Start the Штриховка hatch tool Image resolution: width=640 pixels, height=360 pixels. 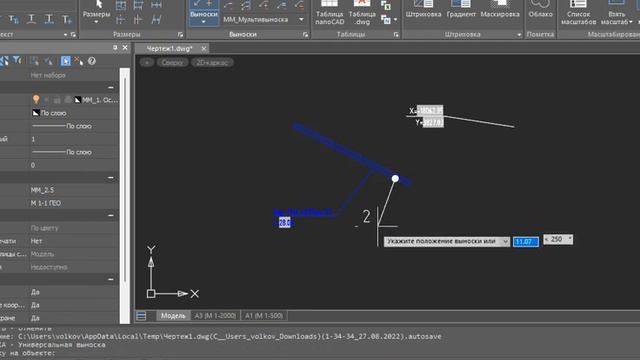pos(423,9)
